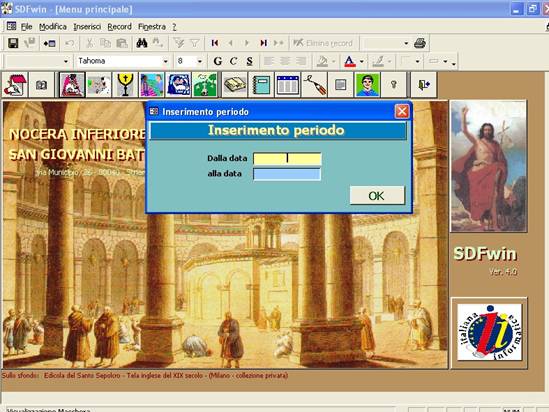The height and width of the screenshot is (412, 549).
Task: Go to first record arrow
Action: (215, 43)
